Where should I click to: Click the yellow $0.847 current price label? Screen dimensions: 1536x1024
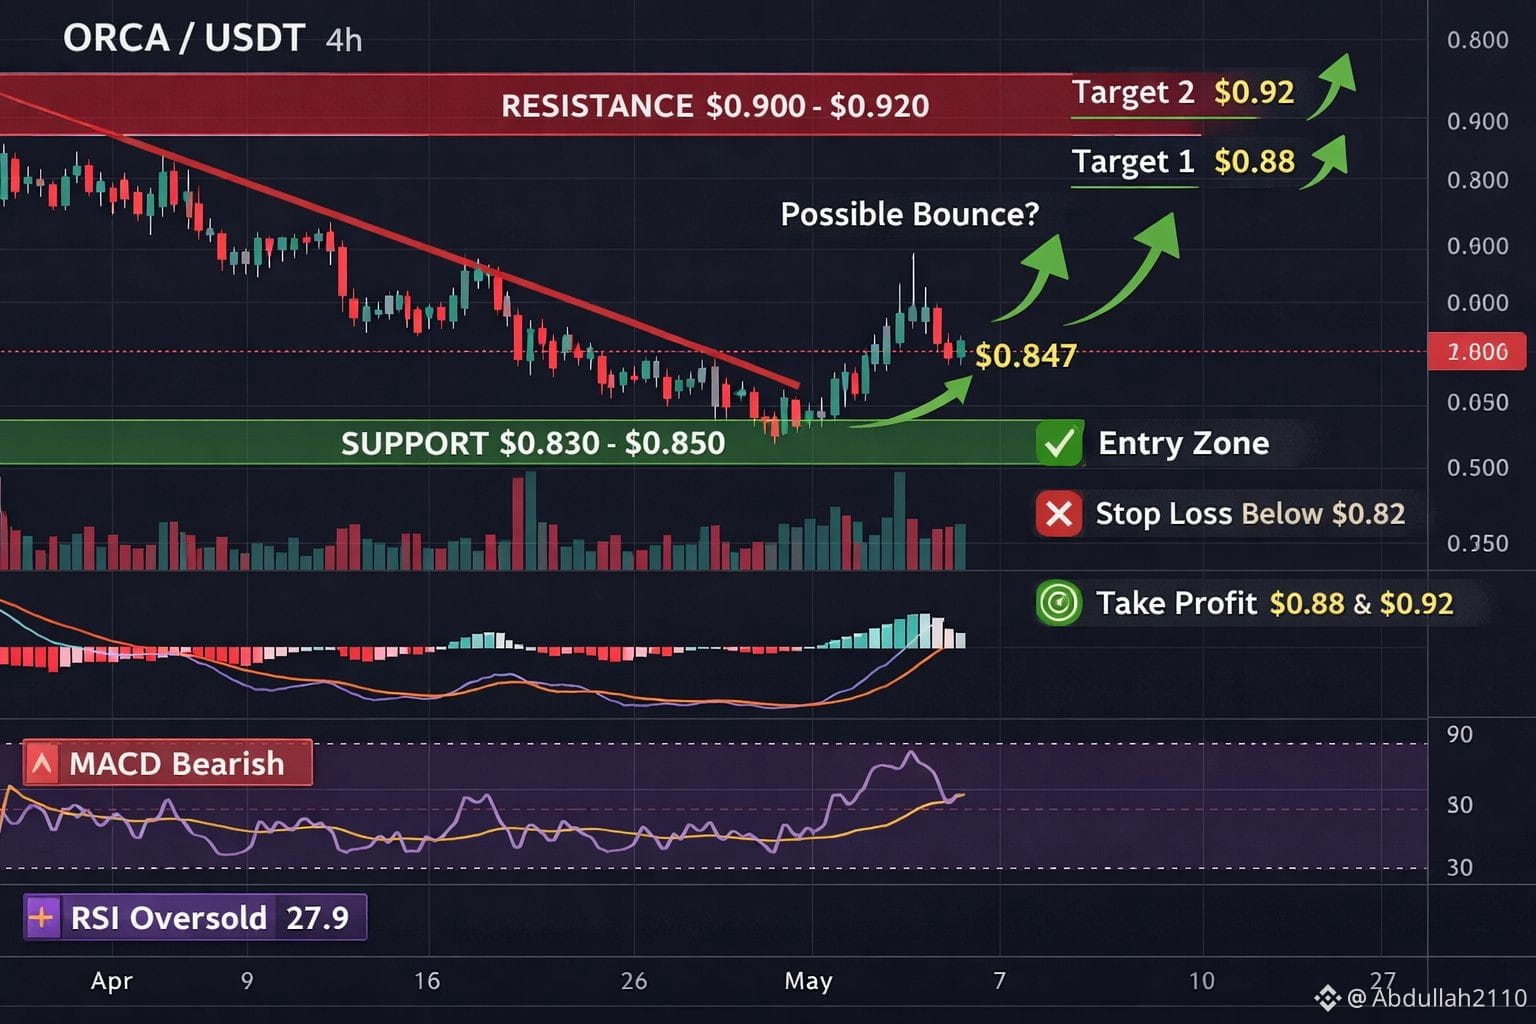(x=1026, y=355)
